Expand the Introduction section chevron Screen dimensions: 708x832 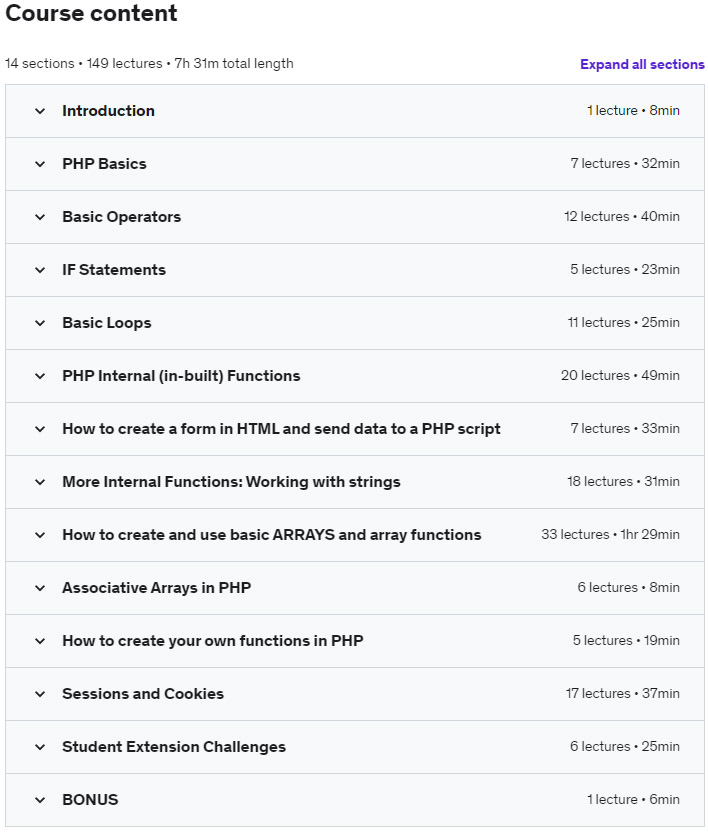tap(40, 111)
